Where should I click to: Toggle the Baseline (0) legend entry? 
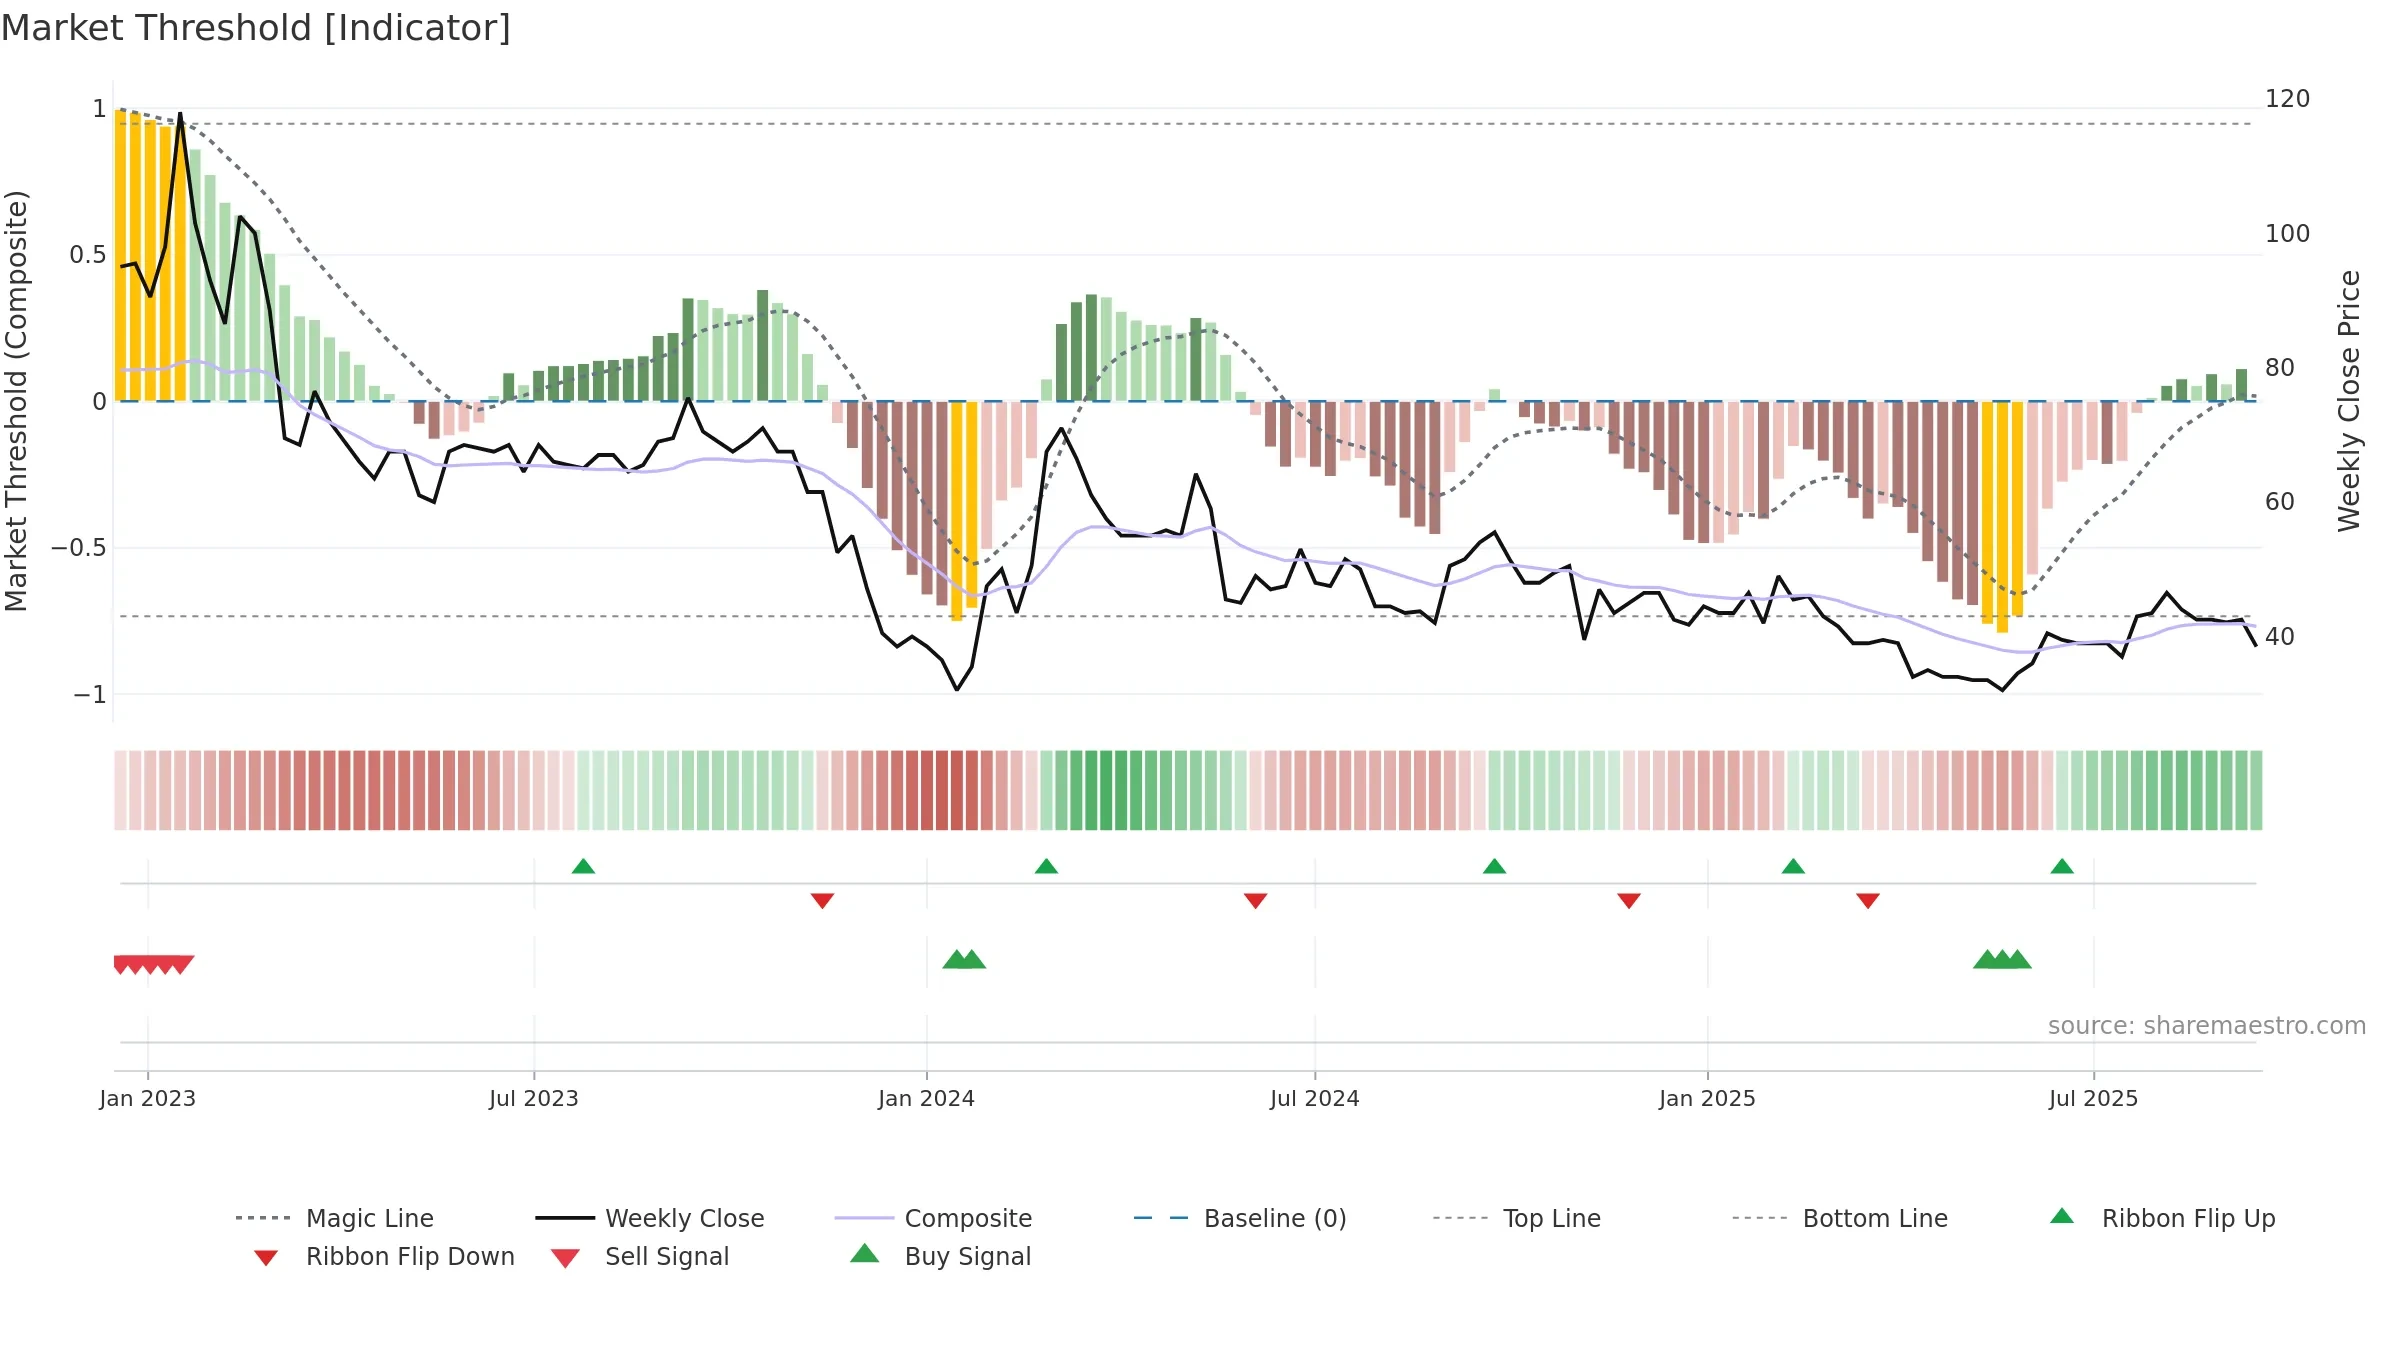pyautogui.click(x=1240, y=1218)
